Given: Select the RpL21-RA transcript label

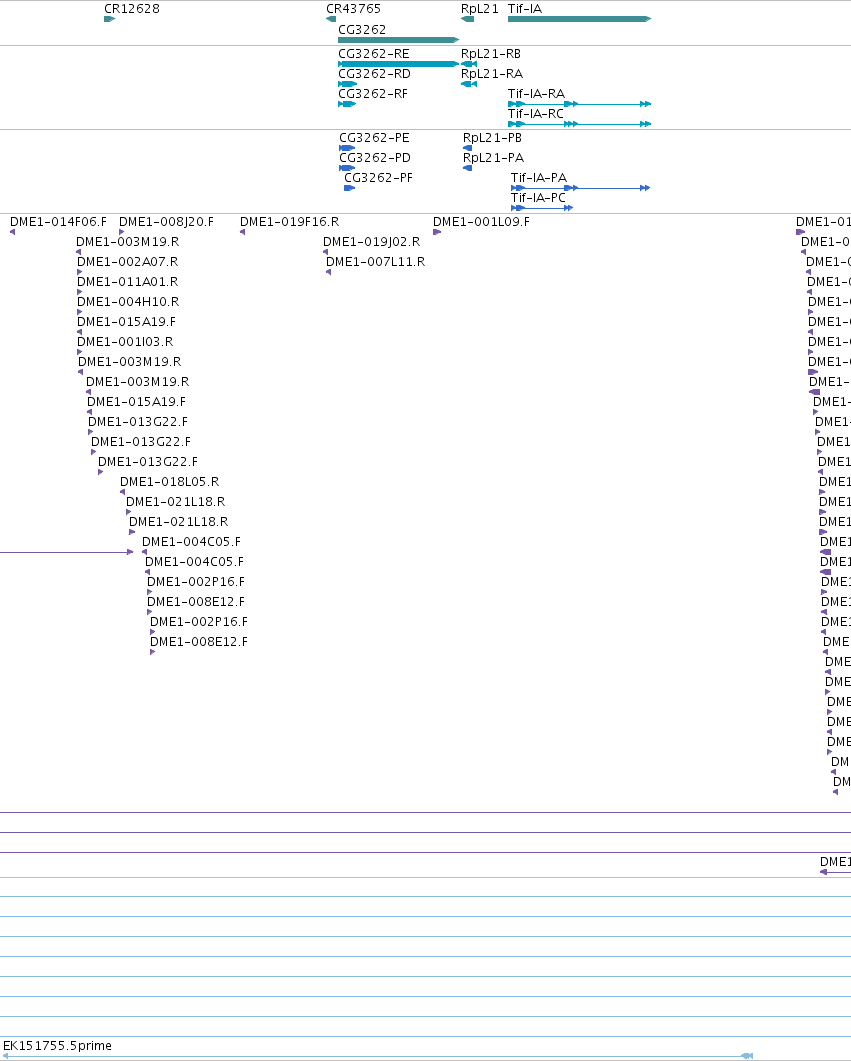Looking at the screenshot, I should (x=492, y=74).
